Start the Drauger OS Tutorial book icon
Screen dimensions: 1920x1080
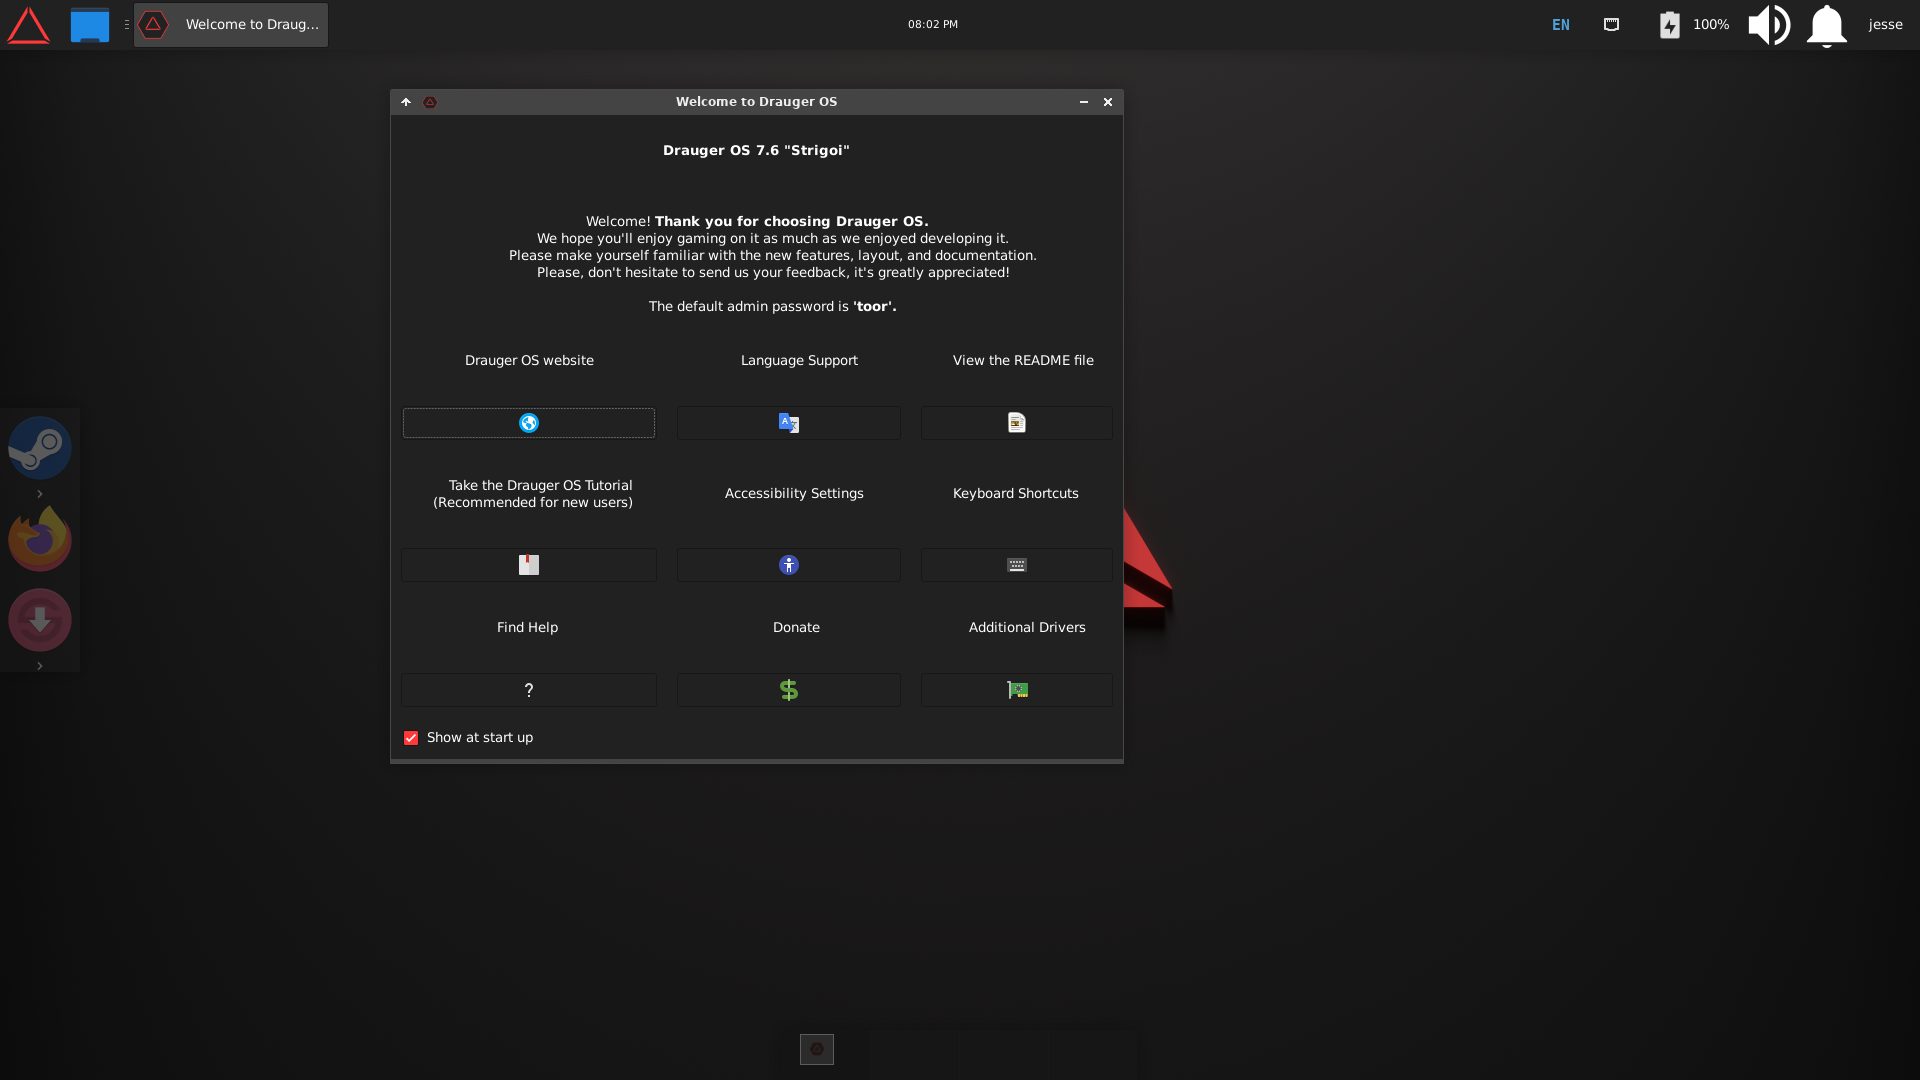[x=529, y=565]
